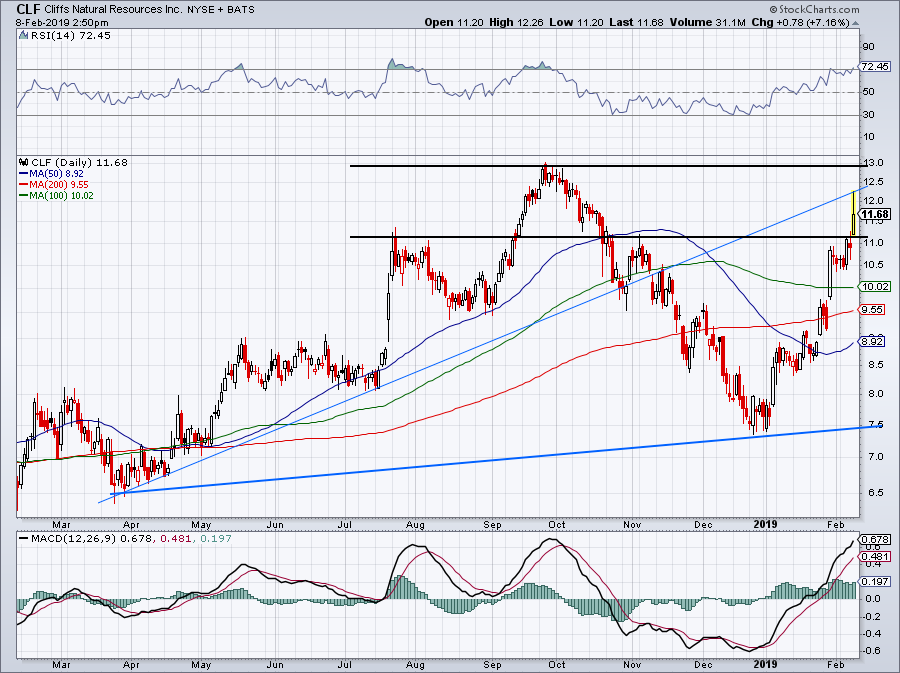This screenshot has height=673, width=900.
Task: Click the blue 'MA(50) 8.92' legend entry
Action: (x=51, y=173)
